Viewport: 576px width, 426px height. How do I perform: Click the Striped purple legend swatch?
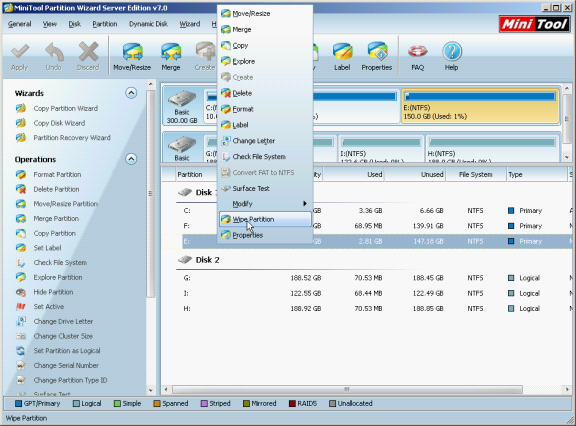click(204, 404)
